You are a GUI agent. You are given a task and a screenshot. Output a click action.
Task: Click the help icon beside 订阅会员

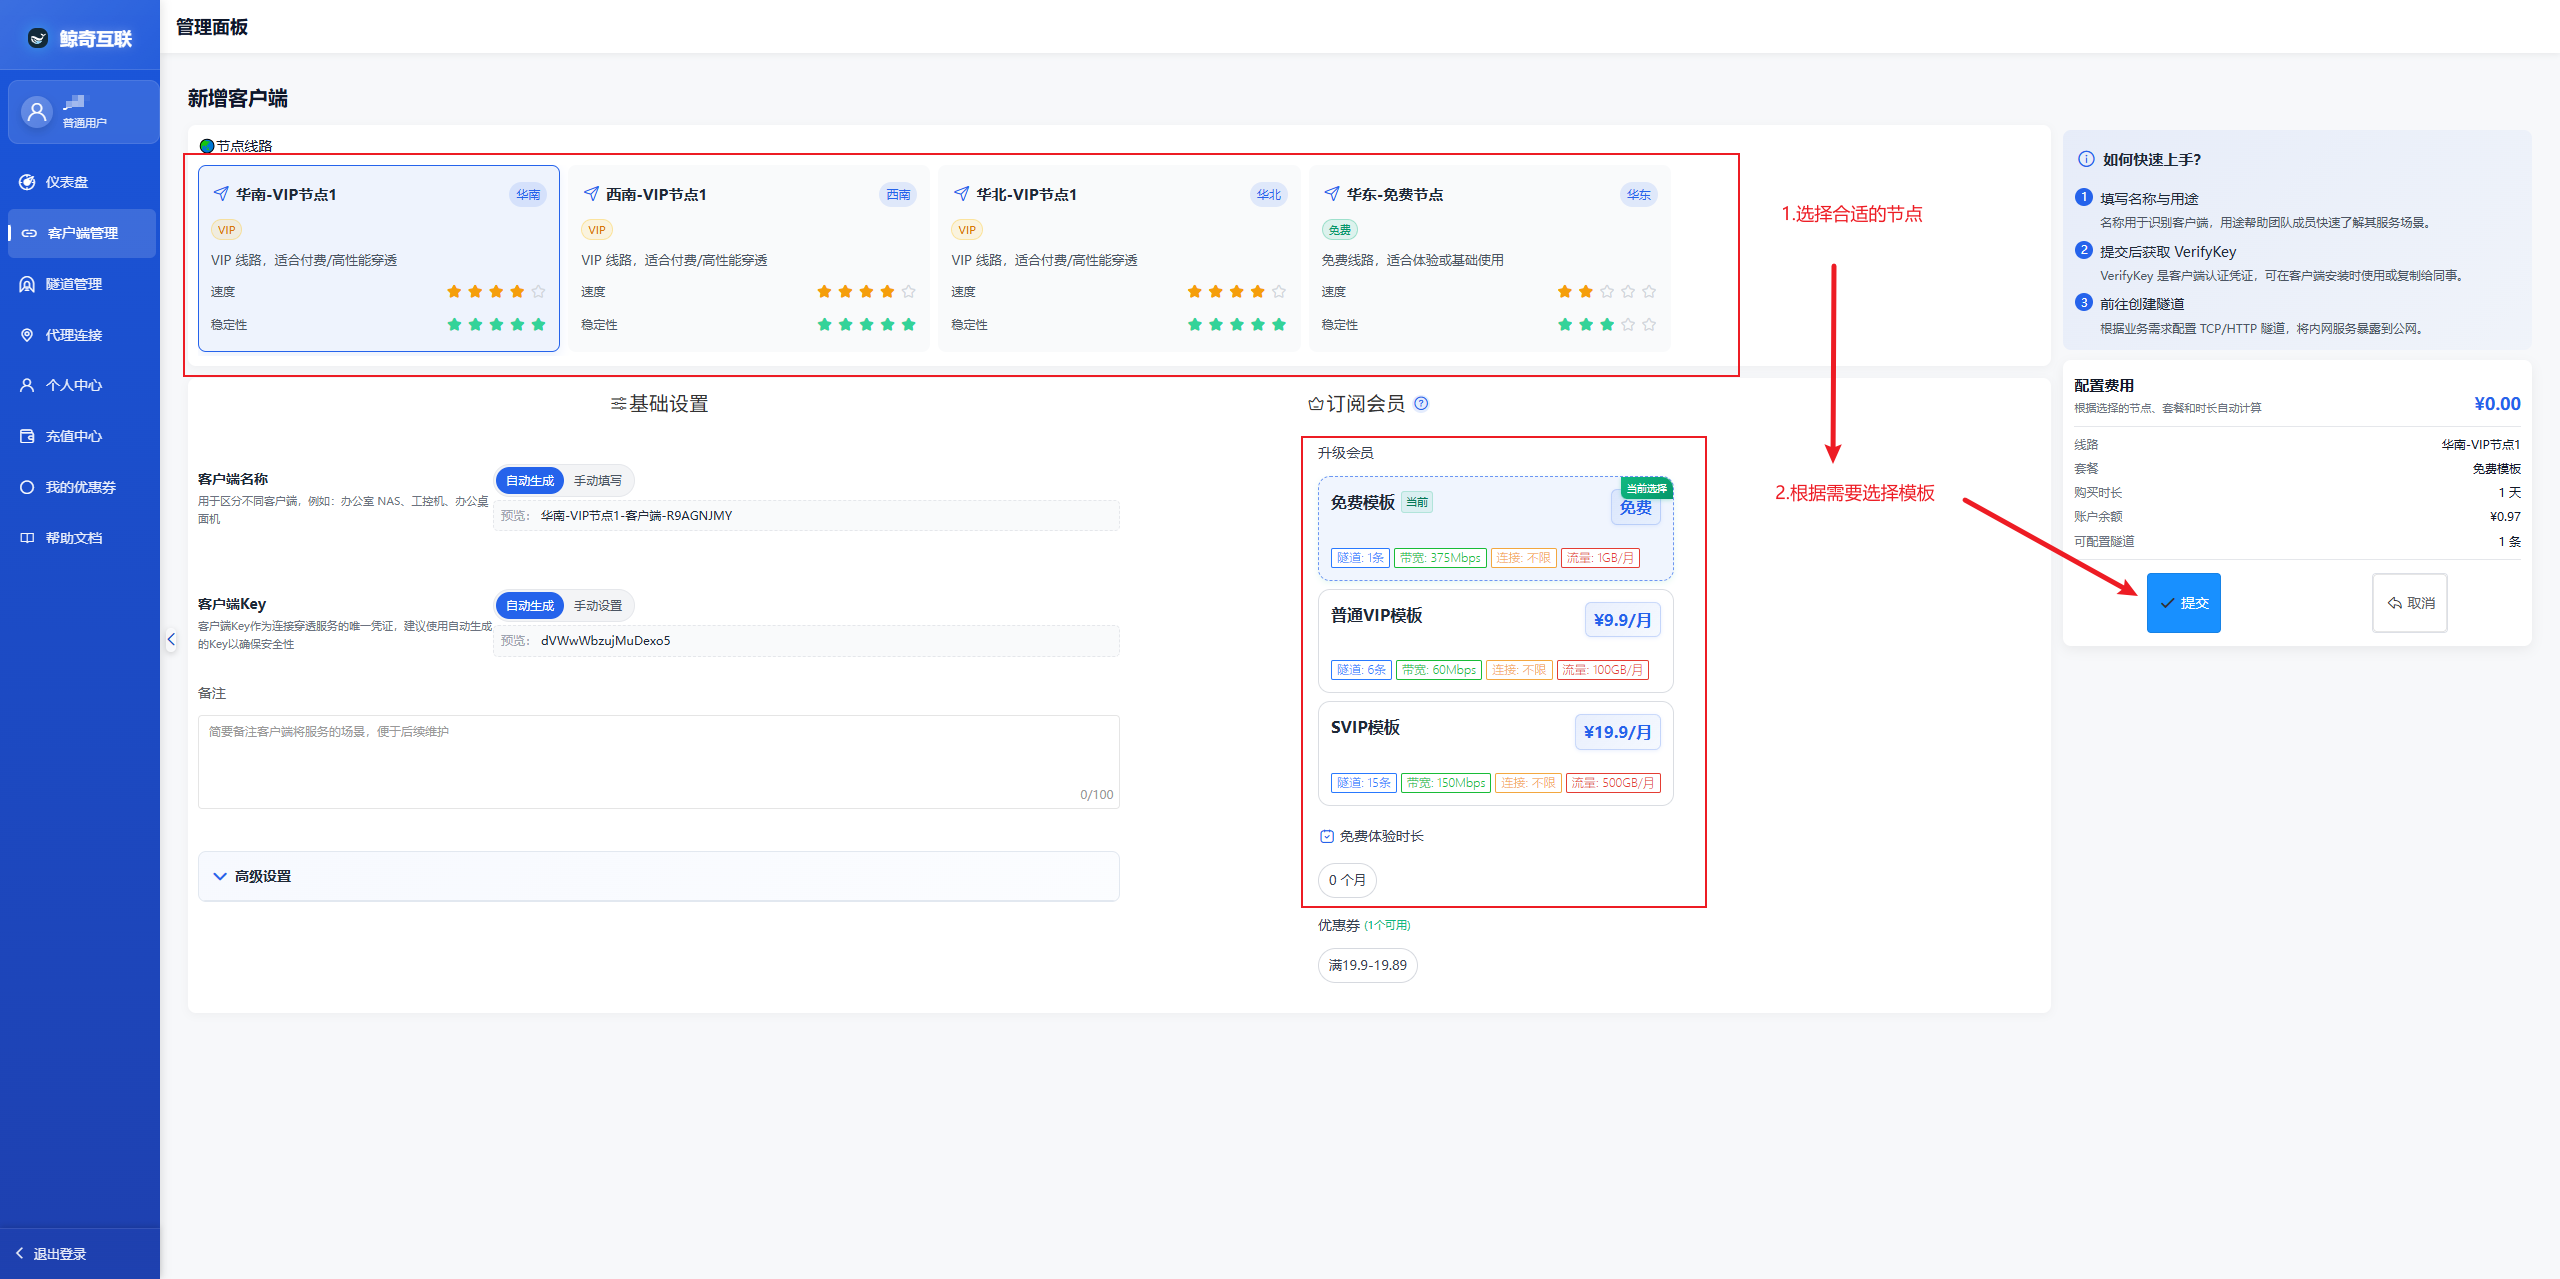pyautogui.click(x=1421, y=403)
